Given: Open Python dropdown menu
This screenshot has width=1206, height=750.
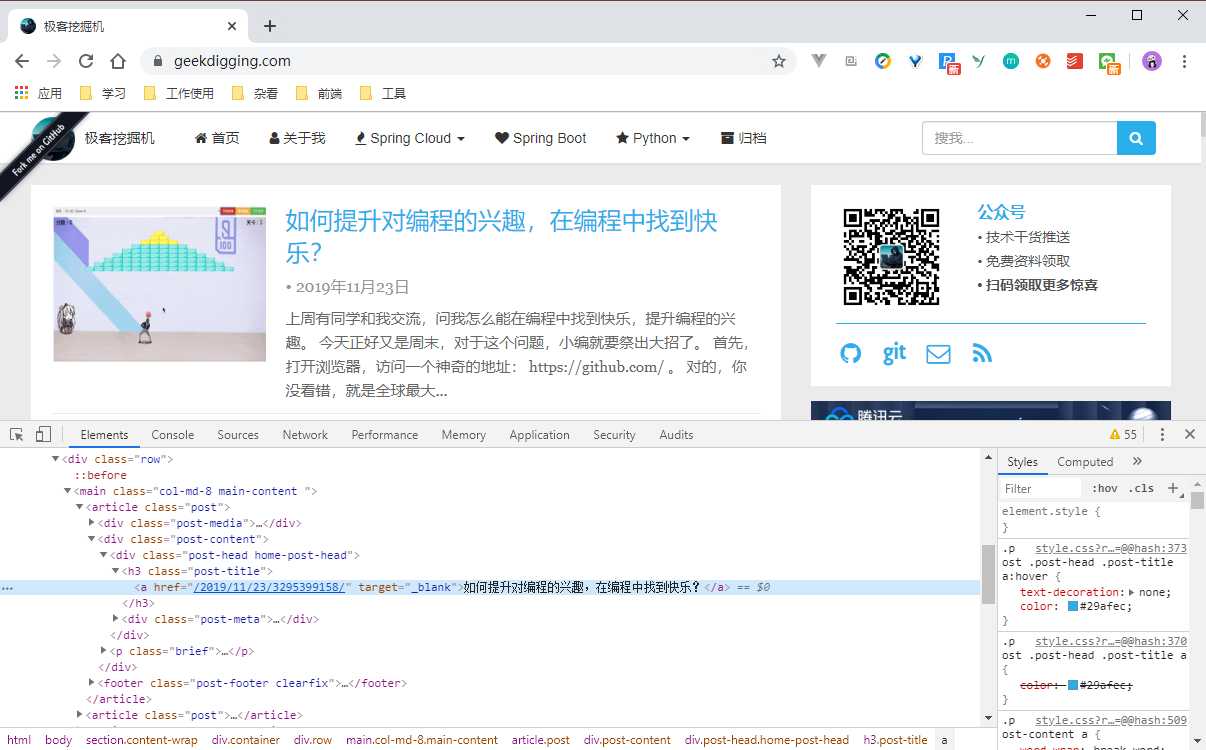Looking at the screenshot, I should pos(653,138).
